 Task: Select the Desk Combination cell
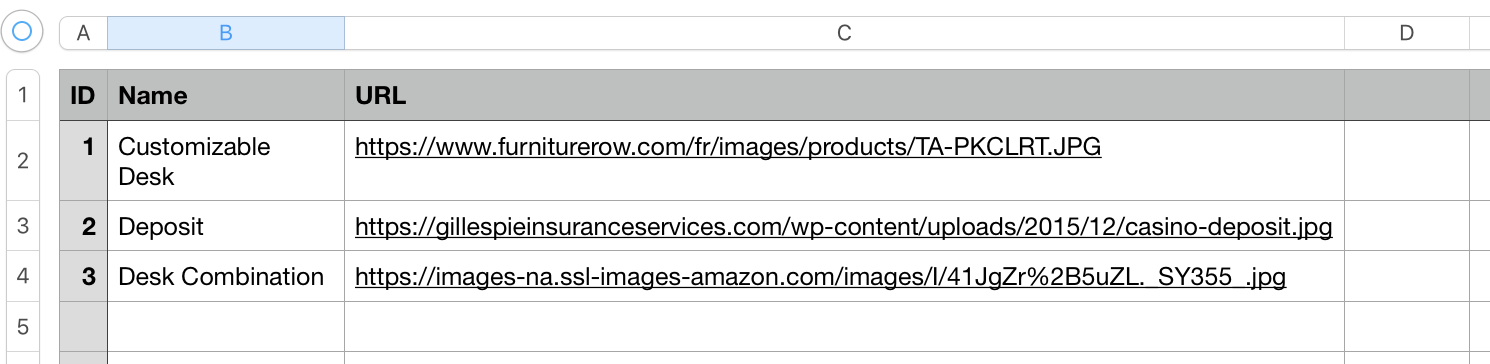(226, 276)
